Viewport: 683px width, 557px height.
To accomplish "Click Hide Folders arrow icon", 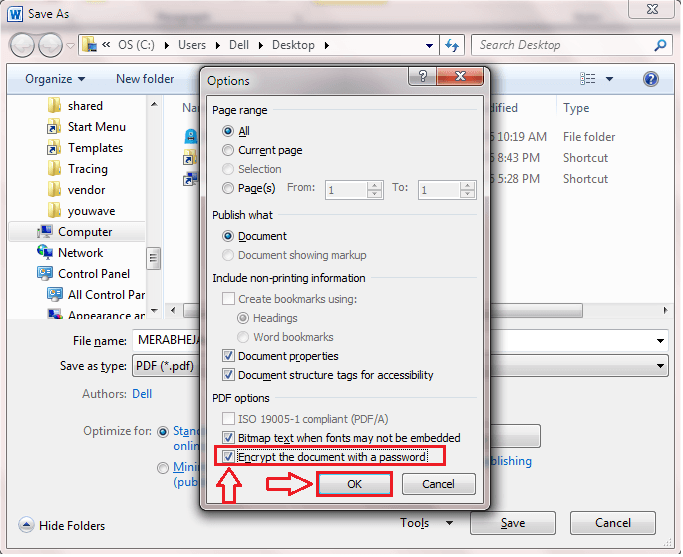I will tap(26, 525).
